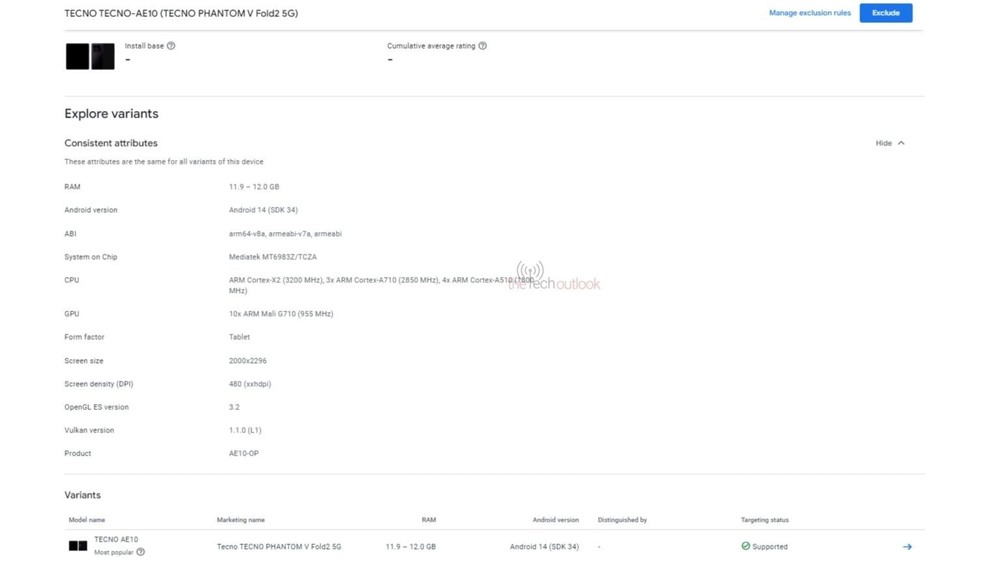Click the 10x ARM Mali G710 GPU value
Screen dimensions: 1000x563
click(x=281, y=314)
